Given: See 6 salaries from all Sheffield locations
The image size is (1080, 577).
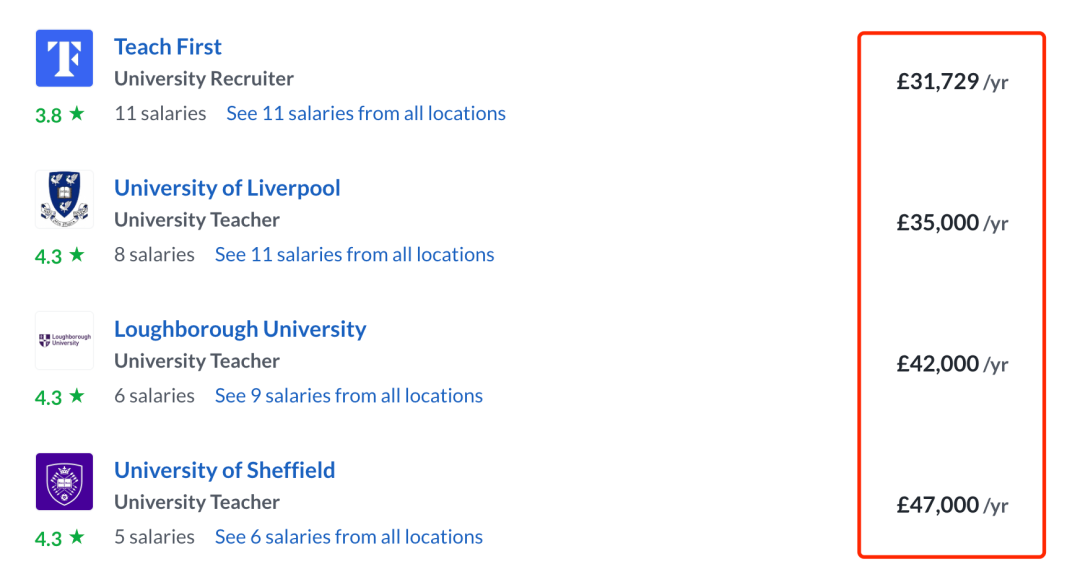Looking at the screenshot, I should point(349,536).
